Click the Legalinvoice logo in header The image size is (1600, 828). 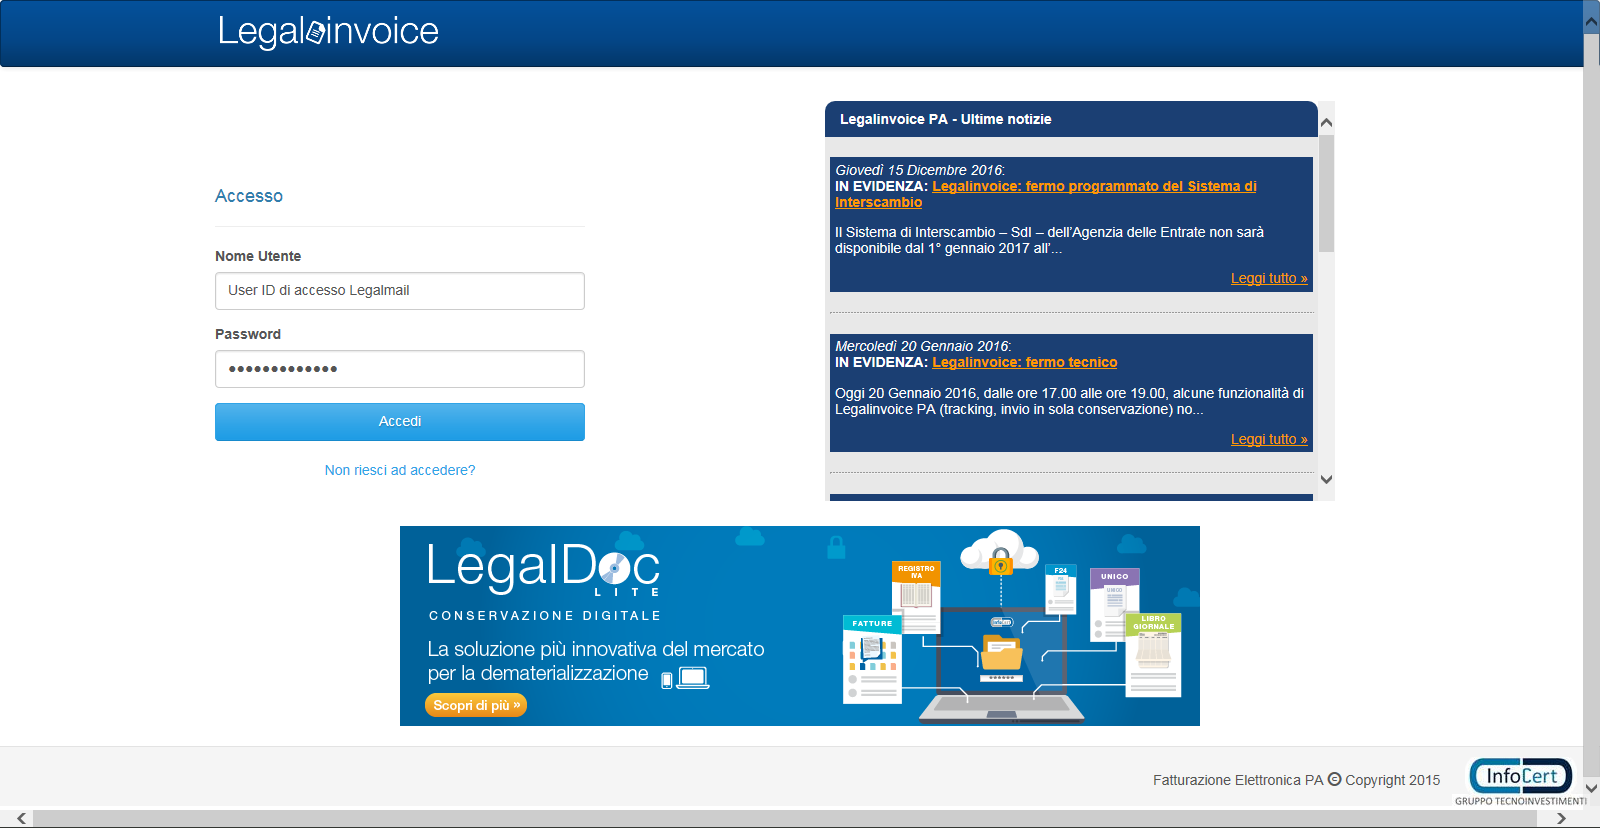coord(328,32)
